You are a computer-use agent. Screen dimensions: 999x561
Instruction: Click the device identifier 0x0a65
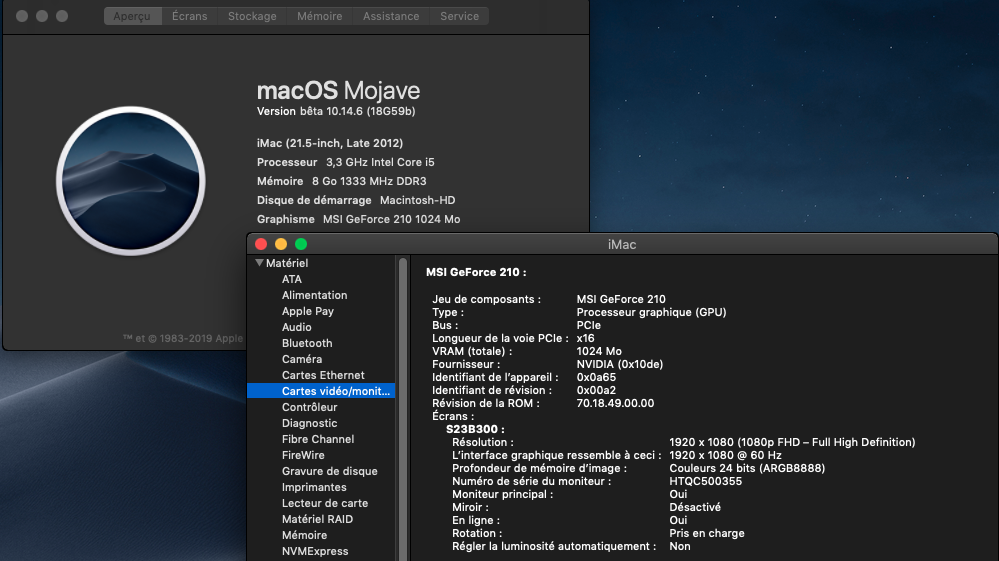596,377
